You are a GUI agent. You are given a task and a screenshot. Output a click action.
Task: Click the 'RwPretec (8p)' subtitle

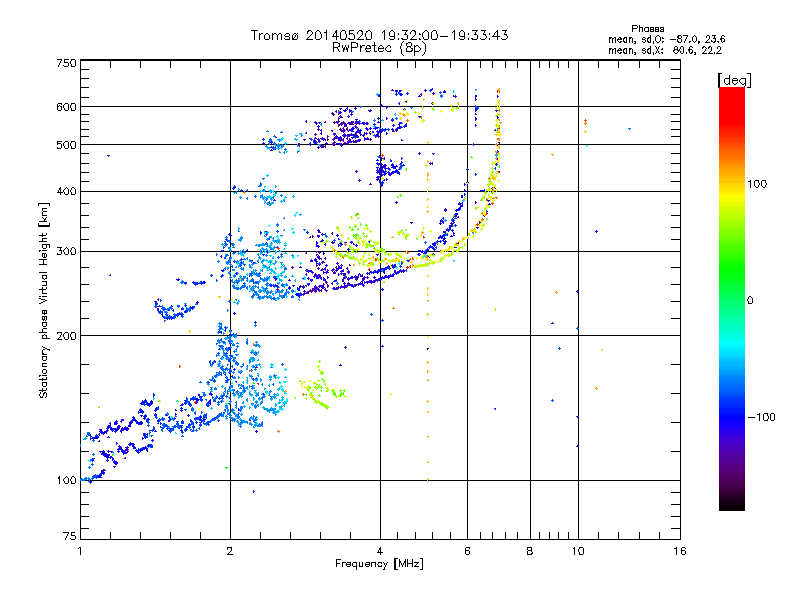click(379, 48)
